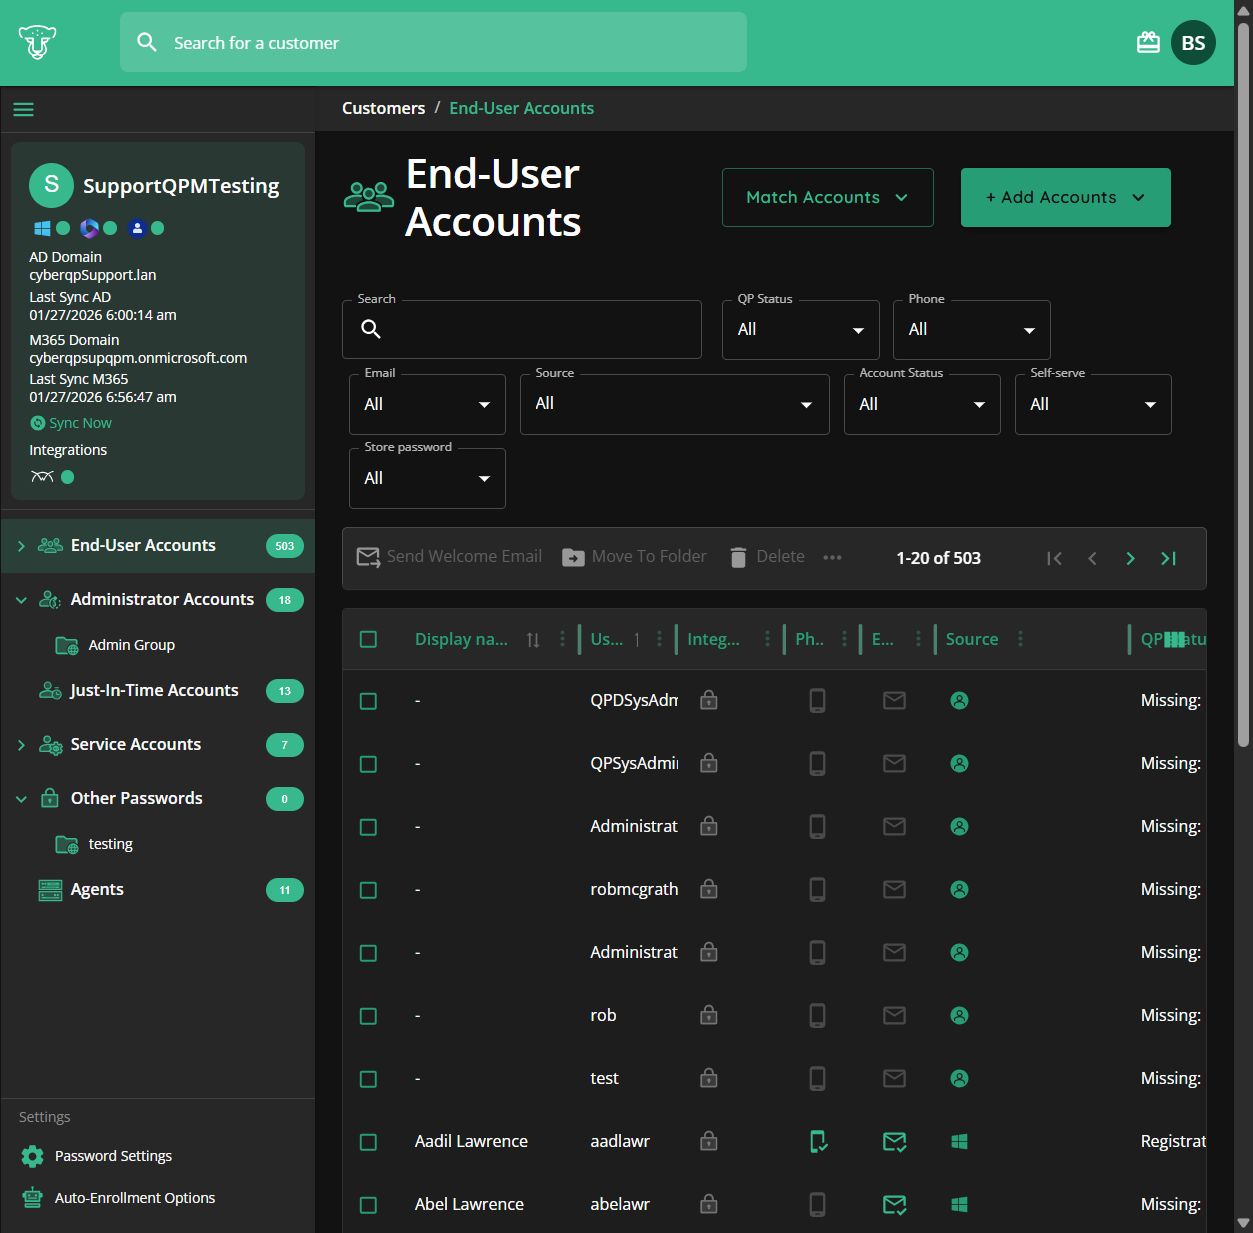Image resolution: width=1253 pixels, height=1233 pixels.
Task: Open the QP Status filter dropdown
Action: pos(801,330)
